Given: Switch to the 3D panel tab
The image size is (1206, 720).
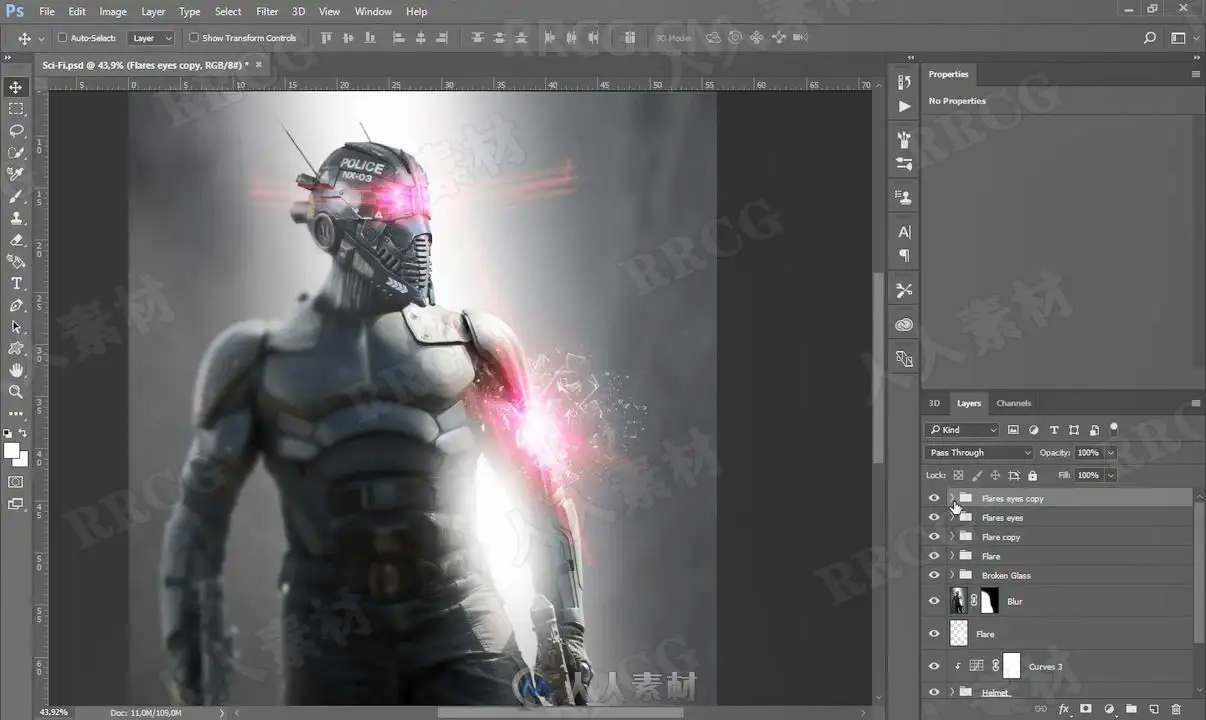Looking at the screenshot, I should click(934, 403).
